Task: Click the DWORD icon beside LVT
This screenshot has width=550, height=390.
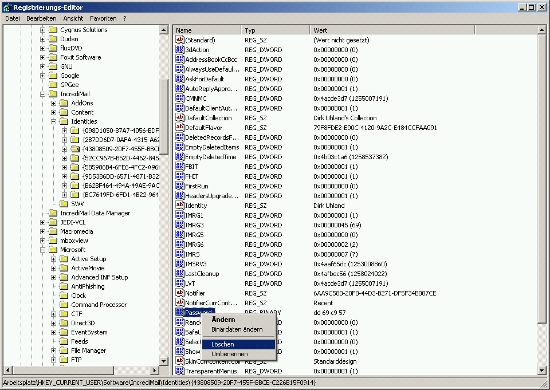Action: (180, 283)
